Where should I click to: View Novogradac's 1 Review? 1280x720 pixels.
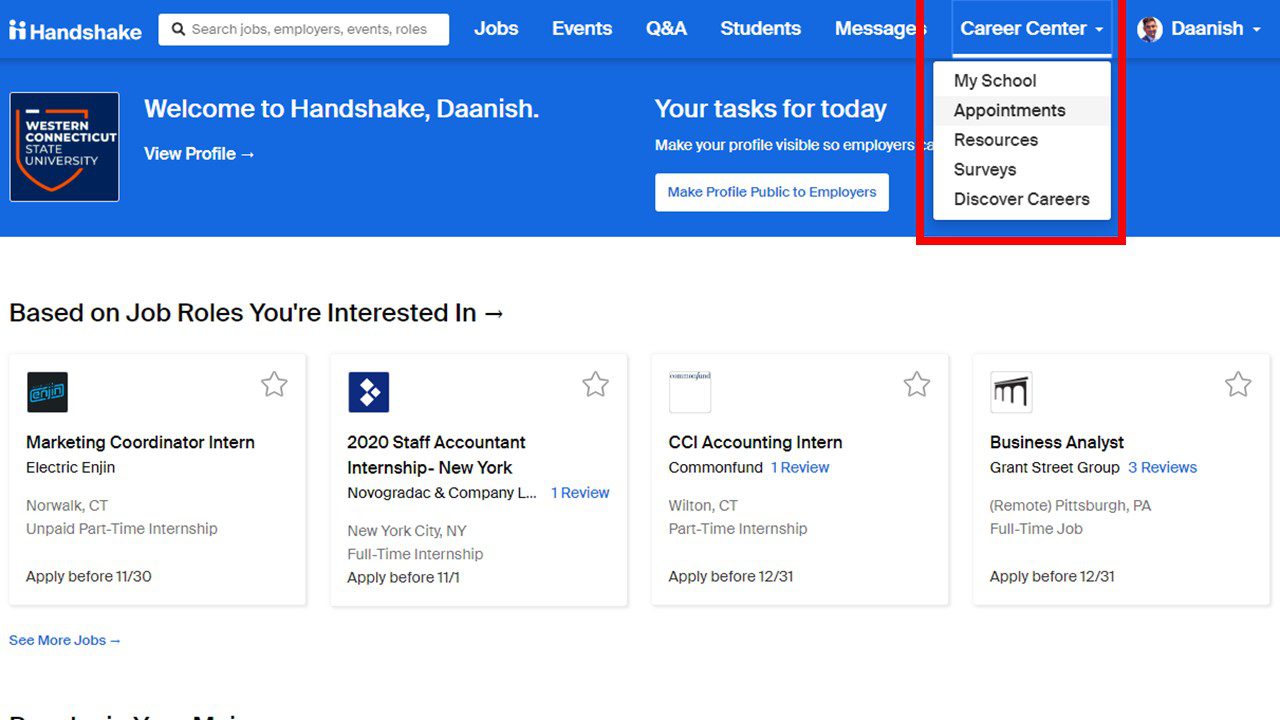click(x=580, y=493)
